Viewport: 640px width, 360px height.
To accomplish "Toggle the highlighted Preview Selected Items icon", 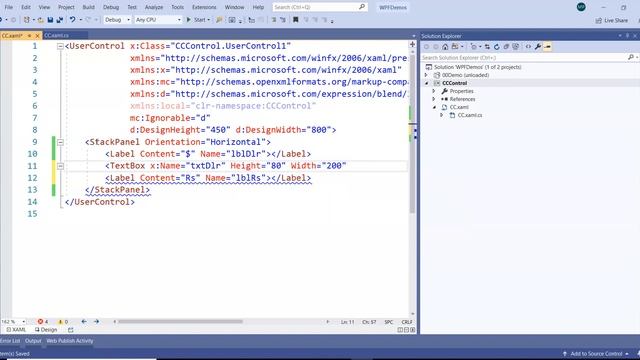I will coord(548,47).
